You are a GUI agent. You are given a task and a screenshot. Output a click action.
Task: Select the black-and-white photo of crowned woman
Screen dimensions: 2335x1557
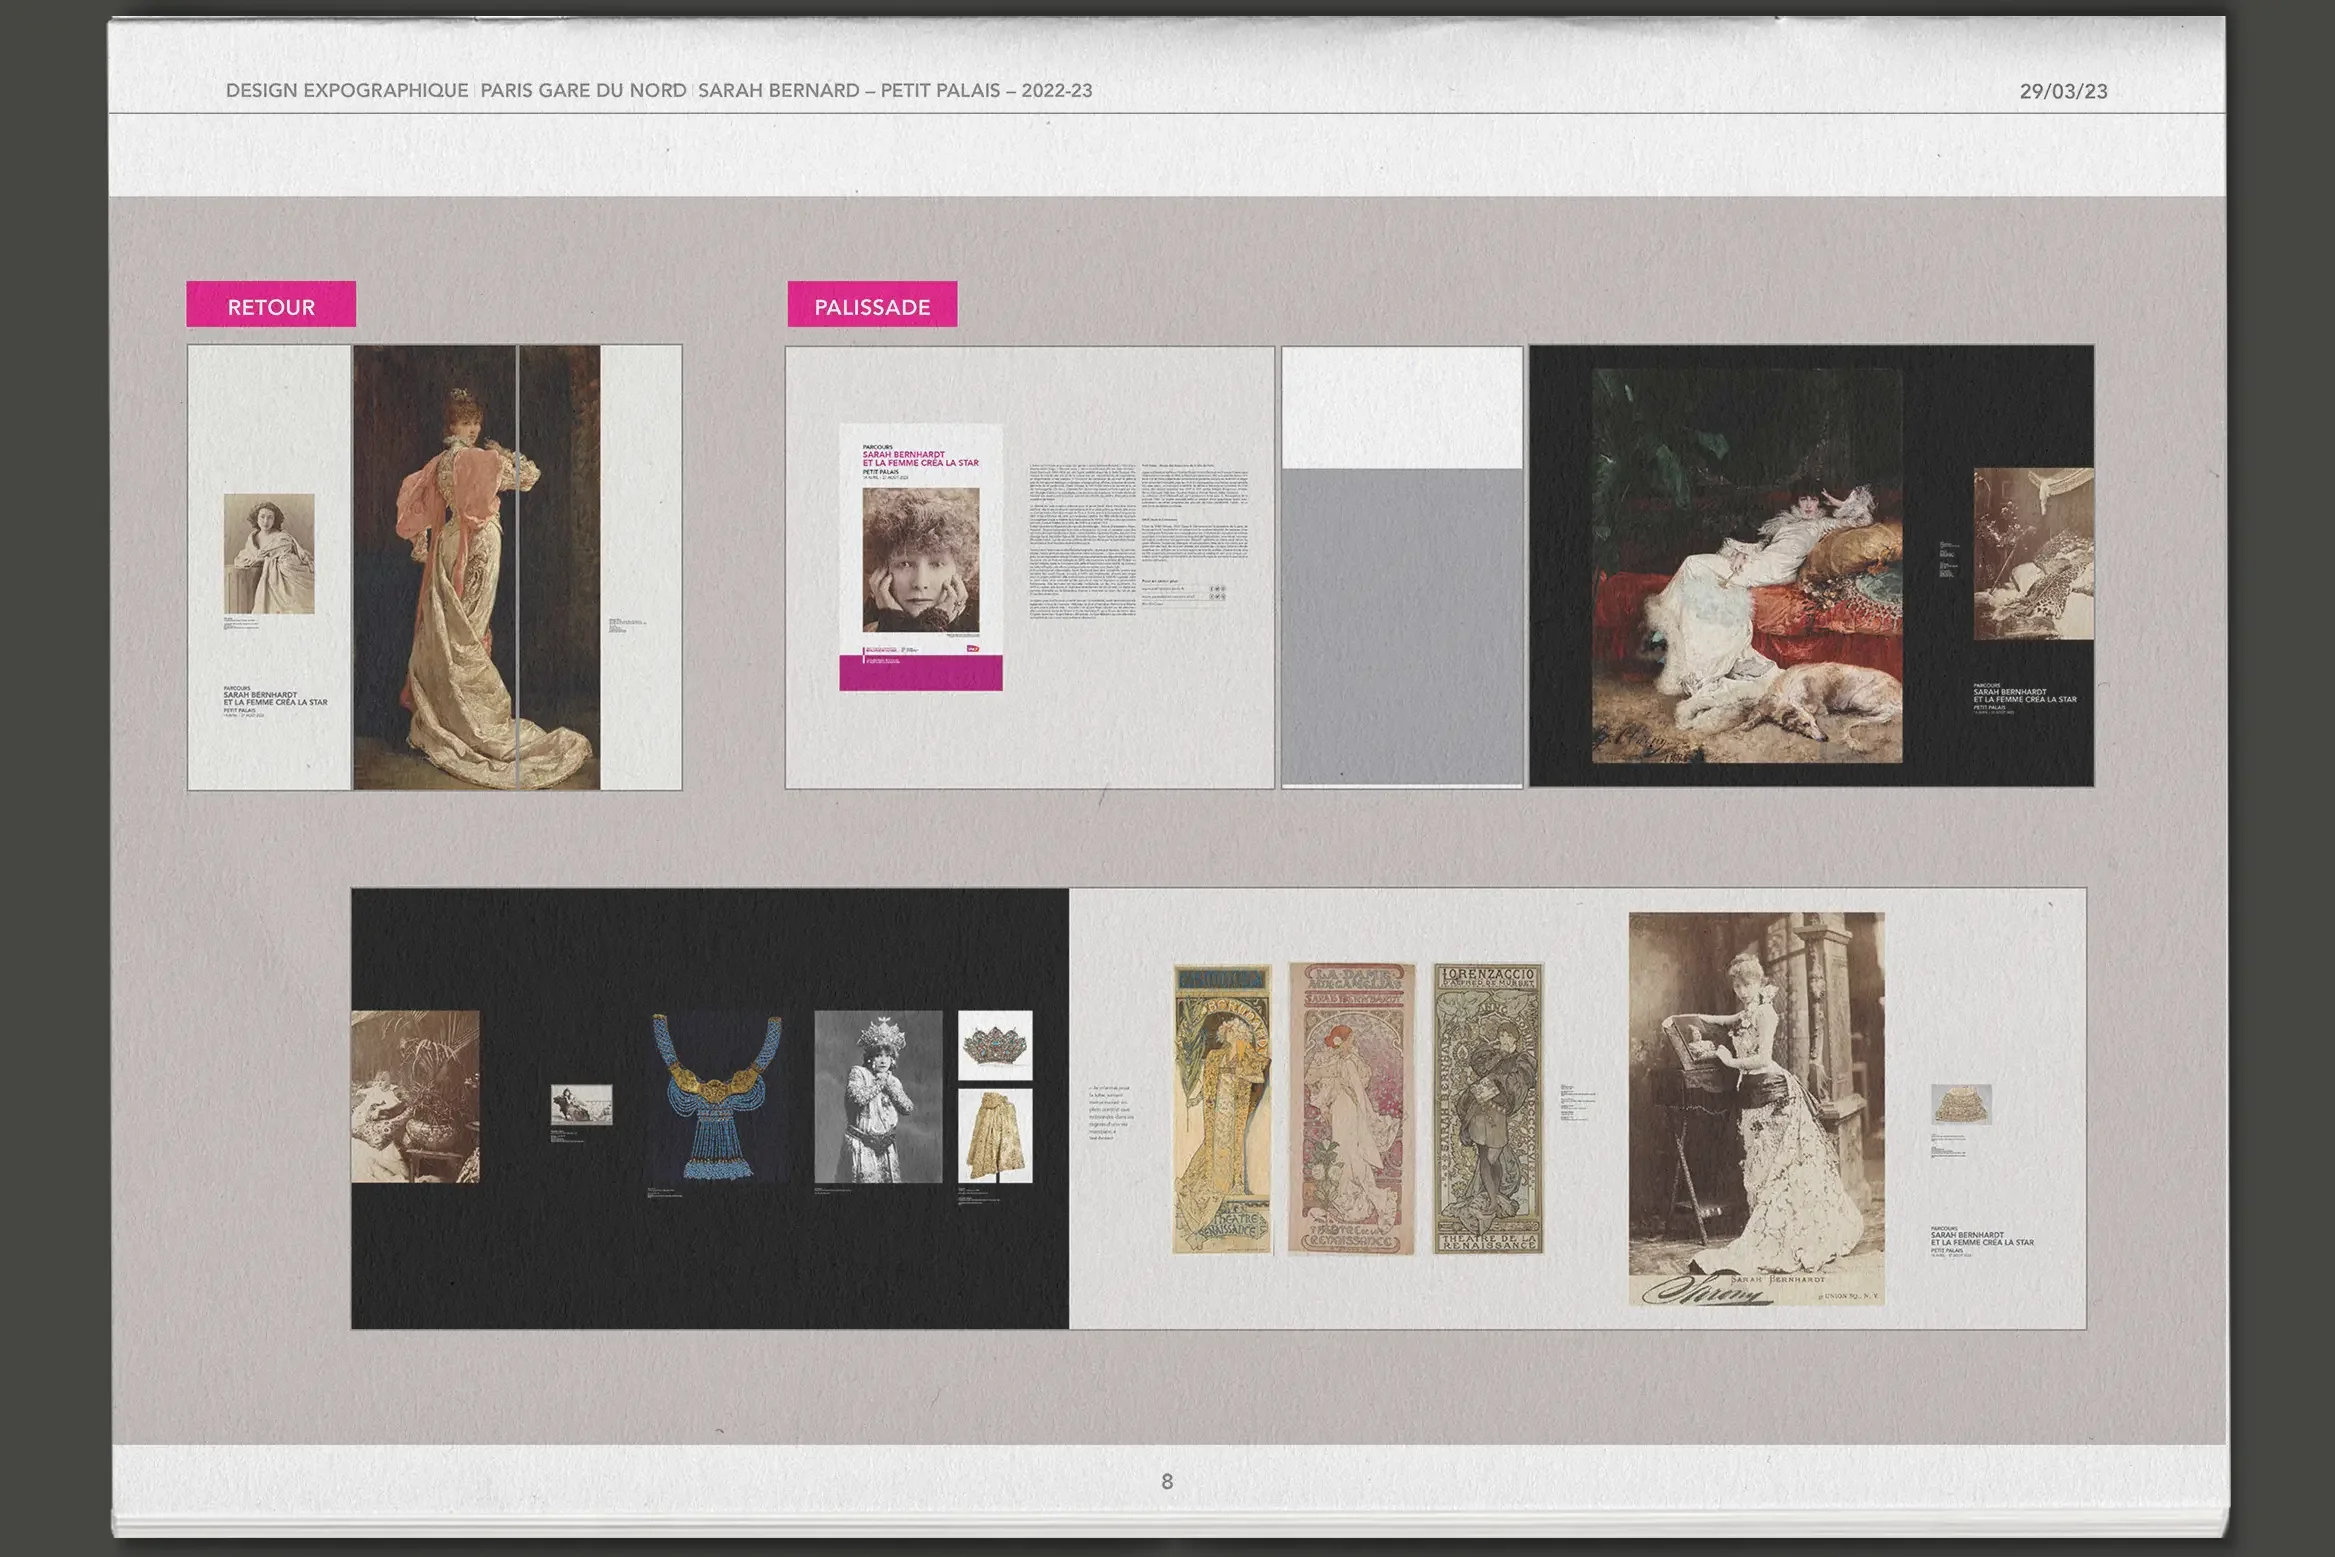tap(878, 1096)
